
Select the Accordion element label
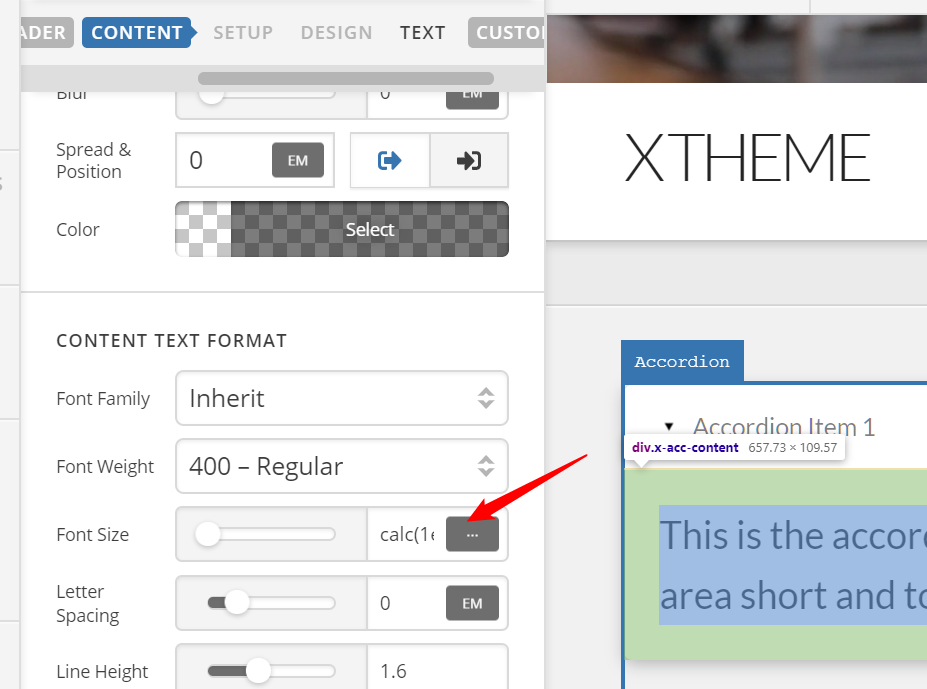coord(682,361)
